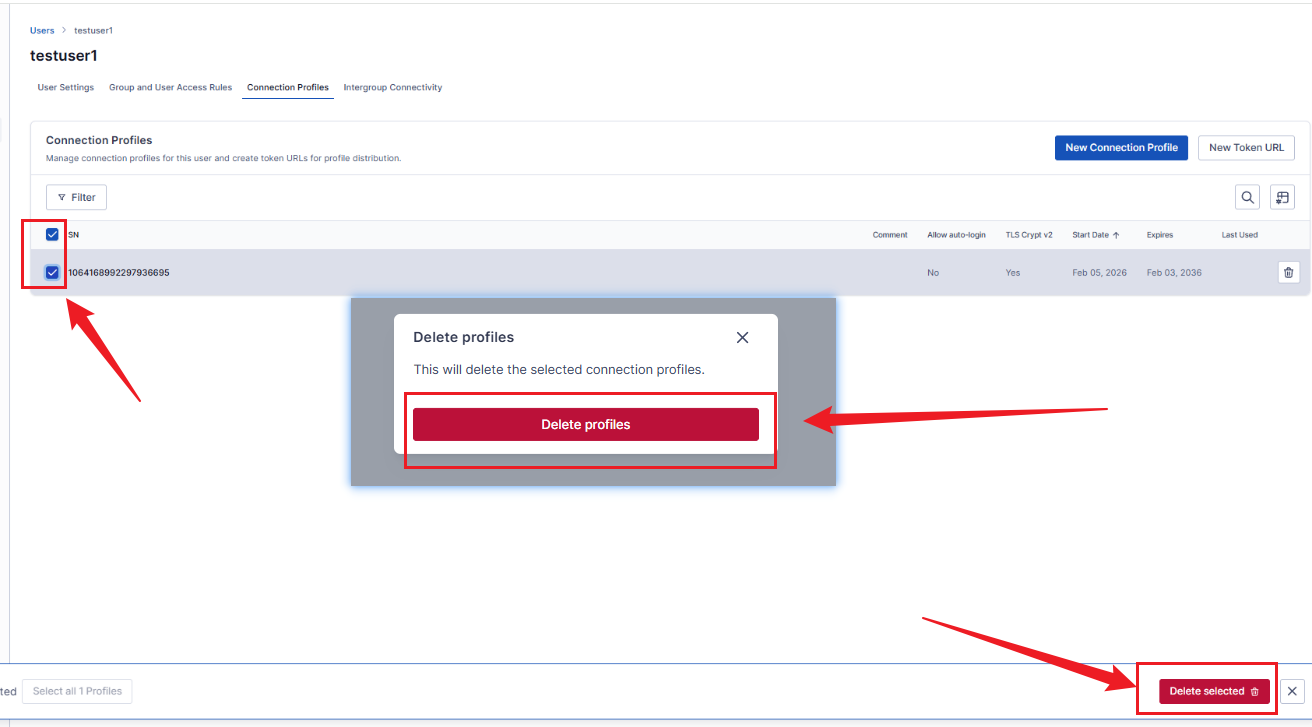Open the column settings icon beside search
Viewport: 1312px width, 727px height.
coord(1282,197)
